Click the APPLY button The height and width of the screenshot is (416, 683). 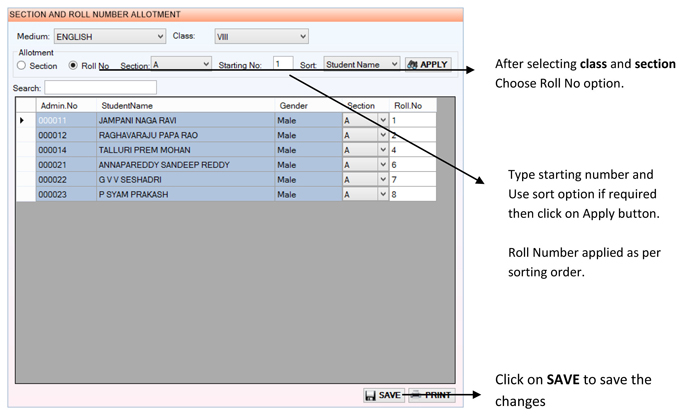click(x=428, y=64)
